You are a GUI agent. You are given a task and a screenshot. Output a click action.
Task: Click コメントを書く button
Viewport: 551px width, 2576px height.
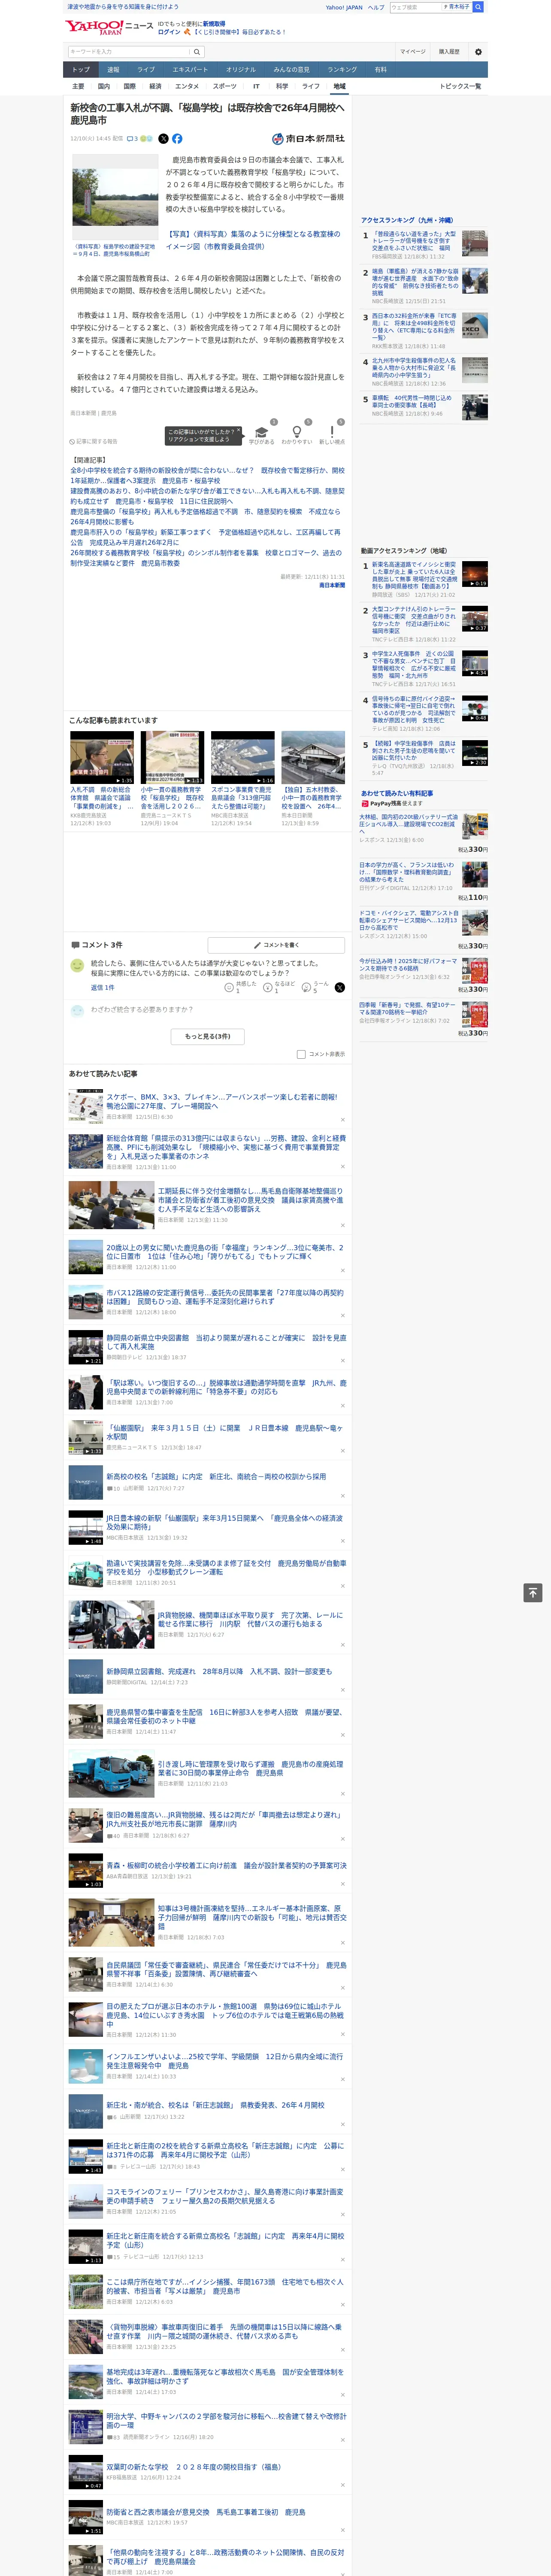[x=276, y=945]
